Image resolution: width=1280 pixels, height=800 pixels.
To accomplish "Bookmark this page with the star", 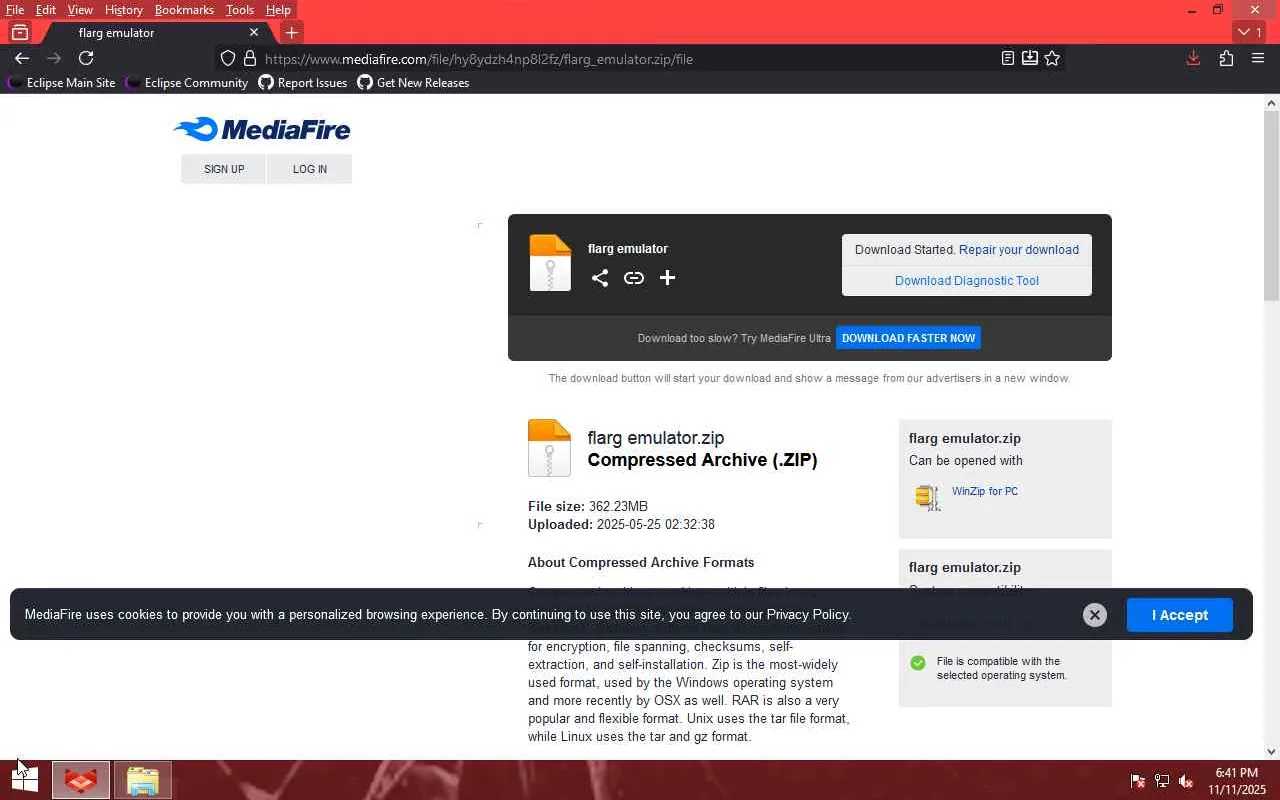I will tap(1052, 59).
